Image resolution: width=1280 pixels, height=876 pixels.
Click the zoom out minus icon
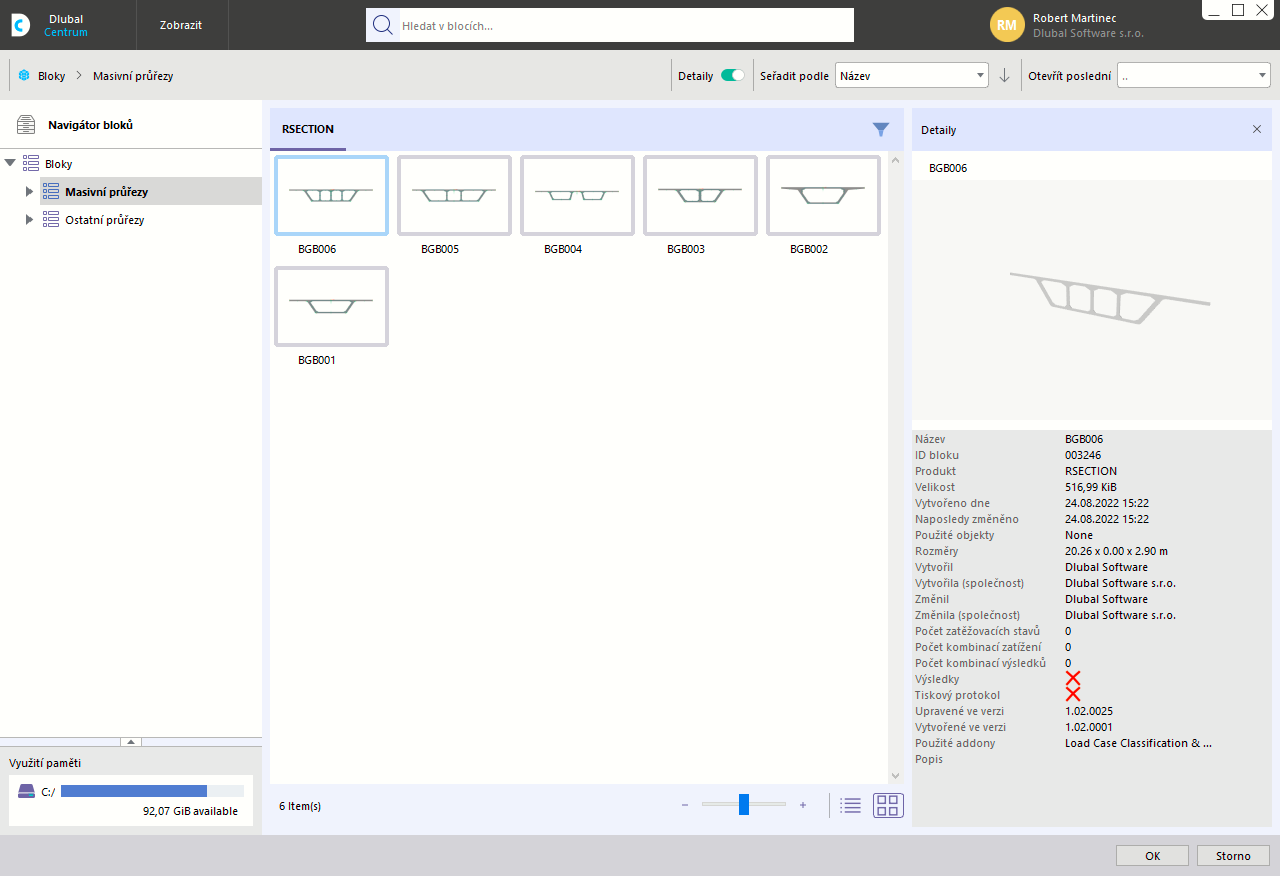tap(685, 805)
